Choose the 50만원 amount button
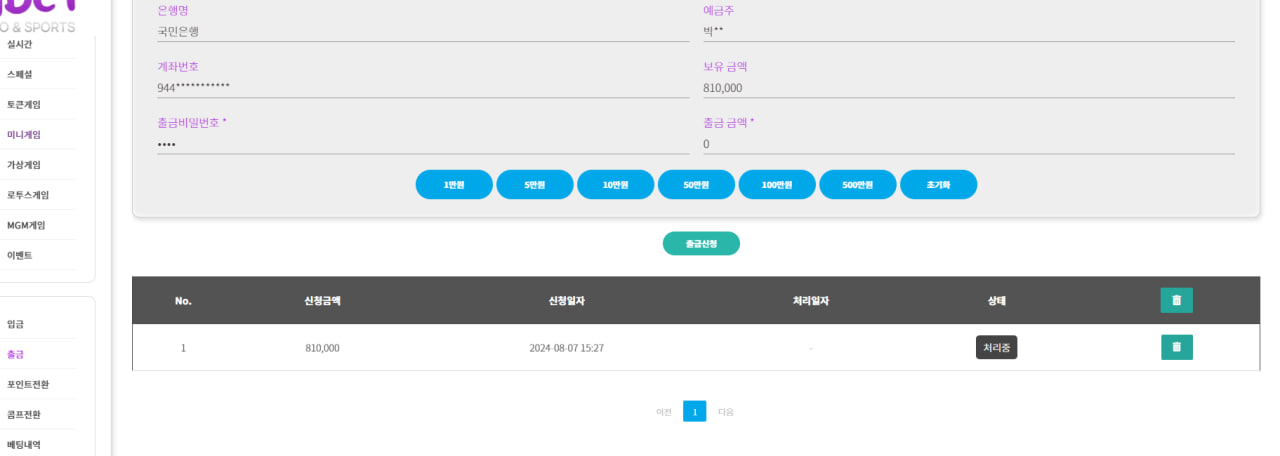 coord(696,185)
